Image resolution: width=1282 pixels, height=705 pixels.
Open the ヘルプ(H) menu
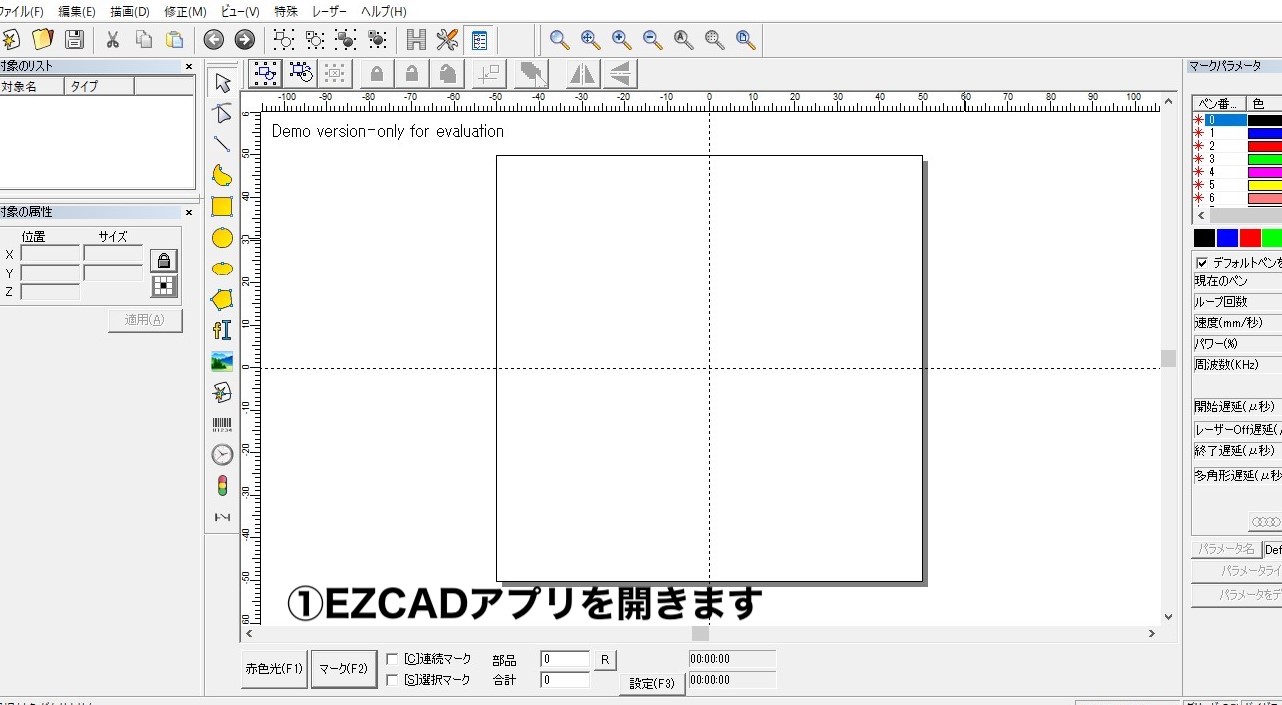pyautogui.click(x=384, y=12)
